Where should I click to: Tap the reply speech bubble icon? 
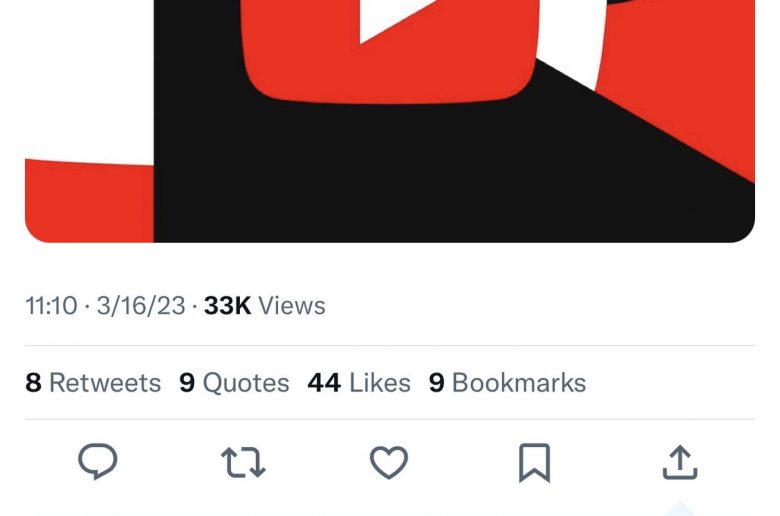click(x=98, y=461)
